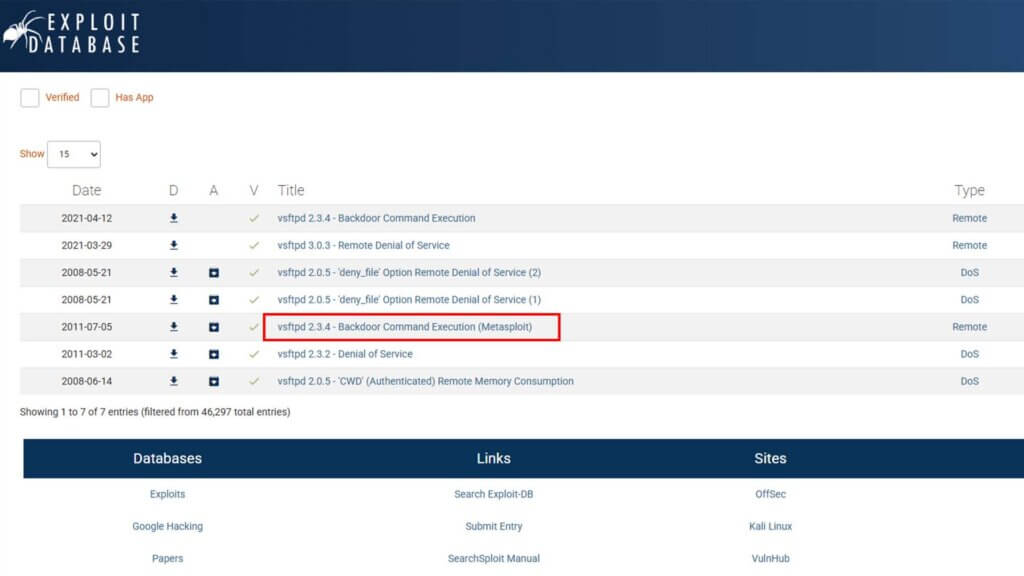The image size is (1024, 576).
Task: Go to the Exploits database link
Action: point(167,494)
